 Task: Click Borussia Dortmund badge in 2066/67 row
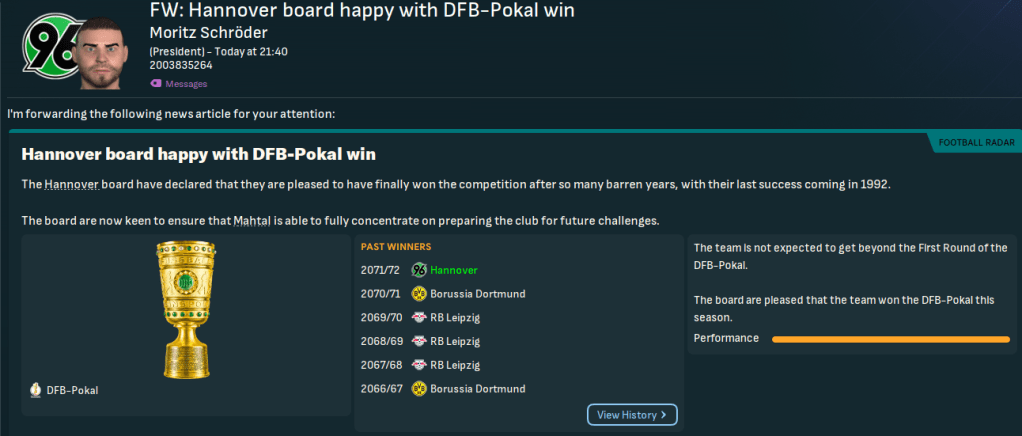tap(420, 388)
